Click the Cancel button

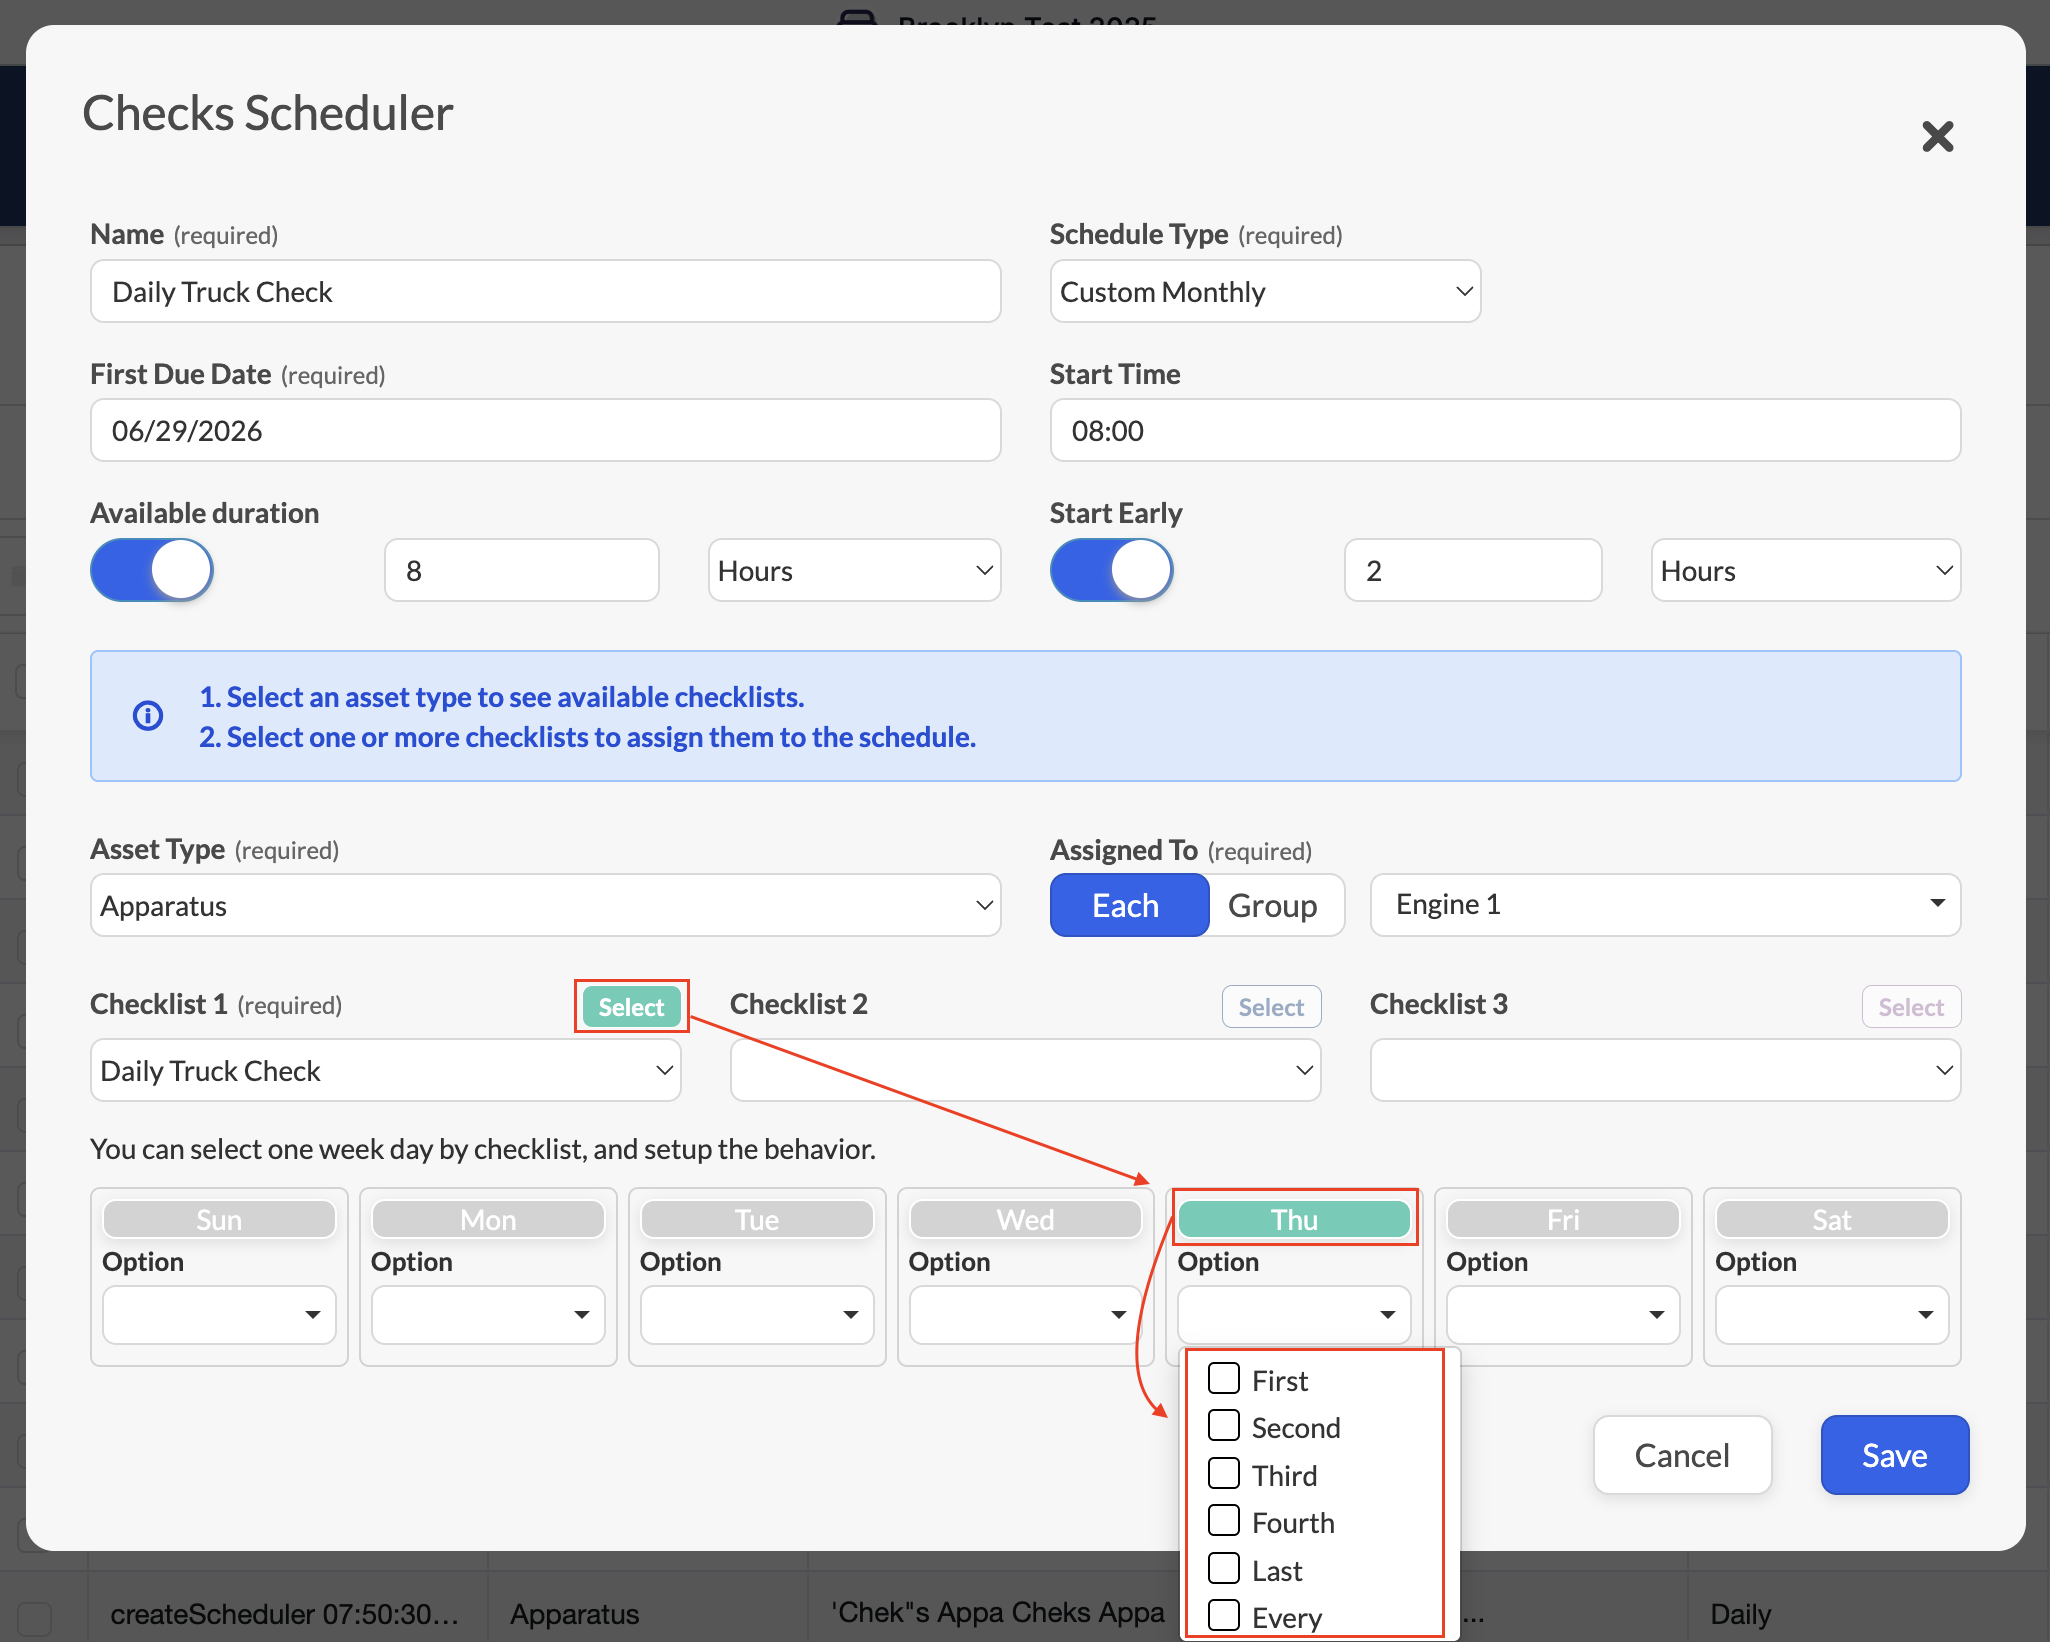click(x=1682, y=1455)
